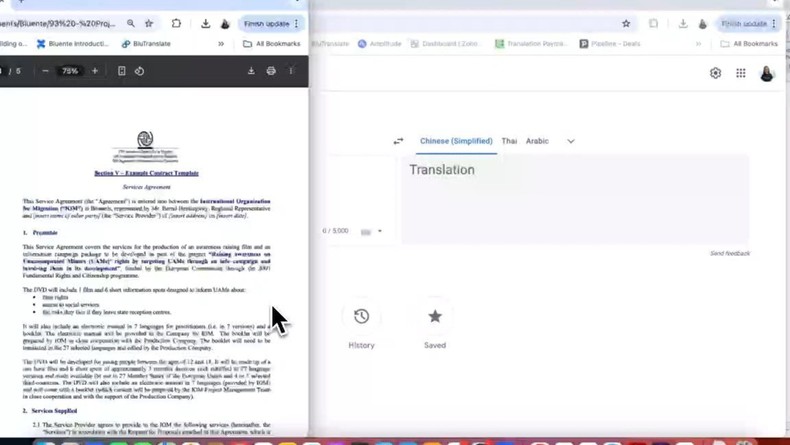
Task: Click Send feedback link
Action: [x=729, y=254]
